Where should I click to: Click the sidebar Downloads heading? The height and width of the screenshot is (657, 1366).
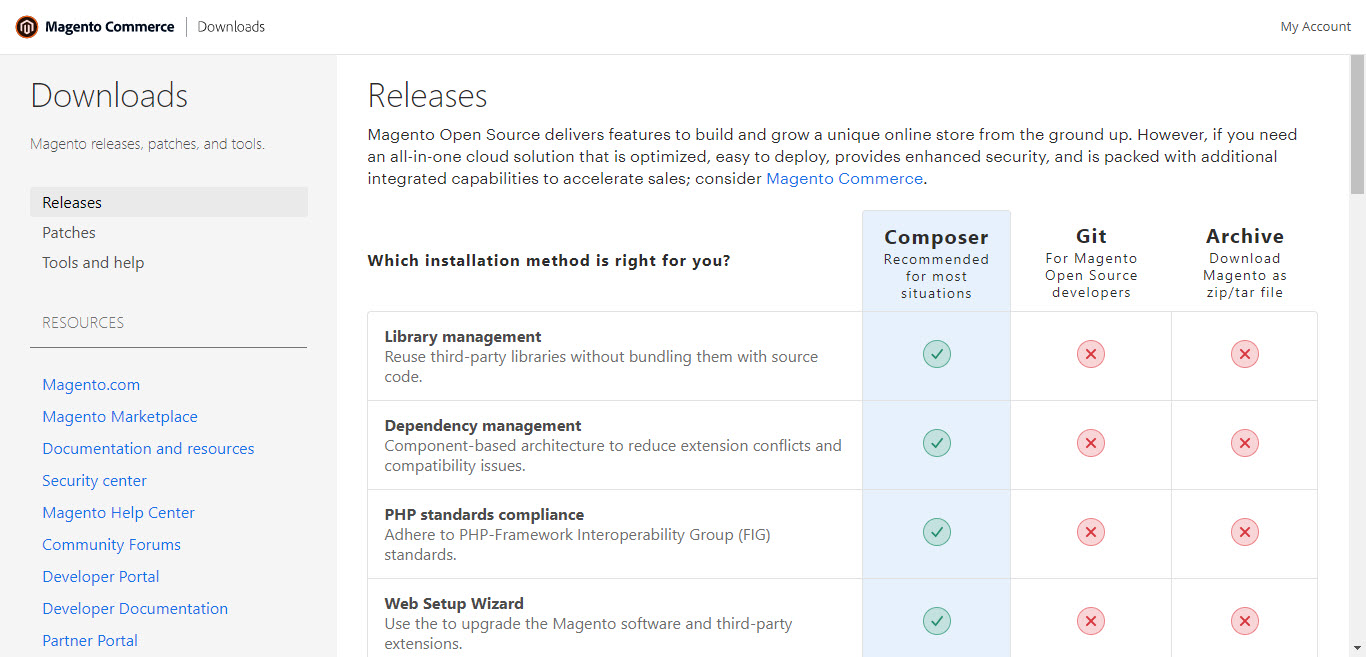(x=109, y=96)
